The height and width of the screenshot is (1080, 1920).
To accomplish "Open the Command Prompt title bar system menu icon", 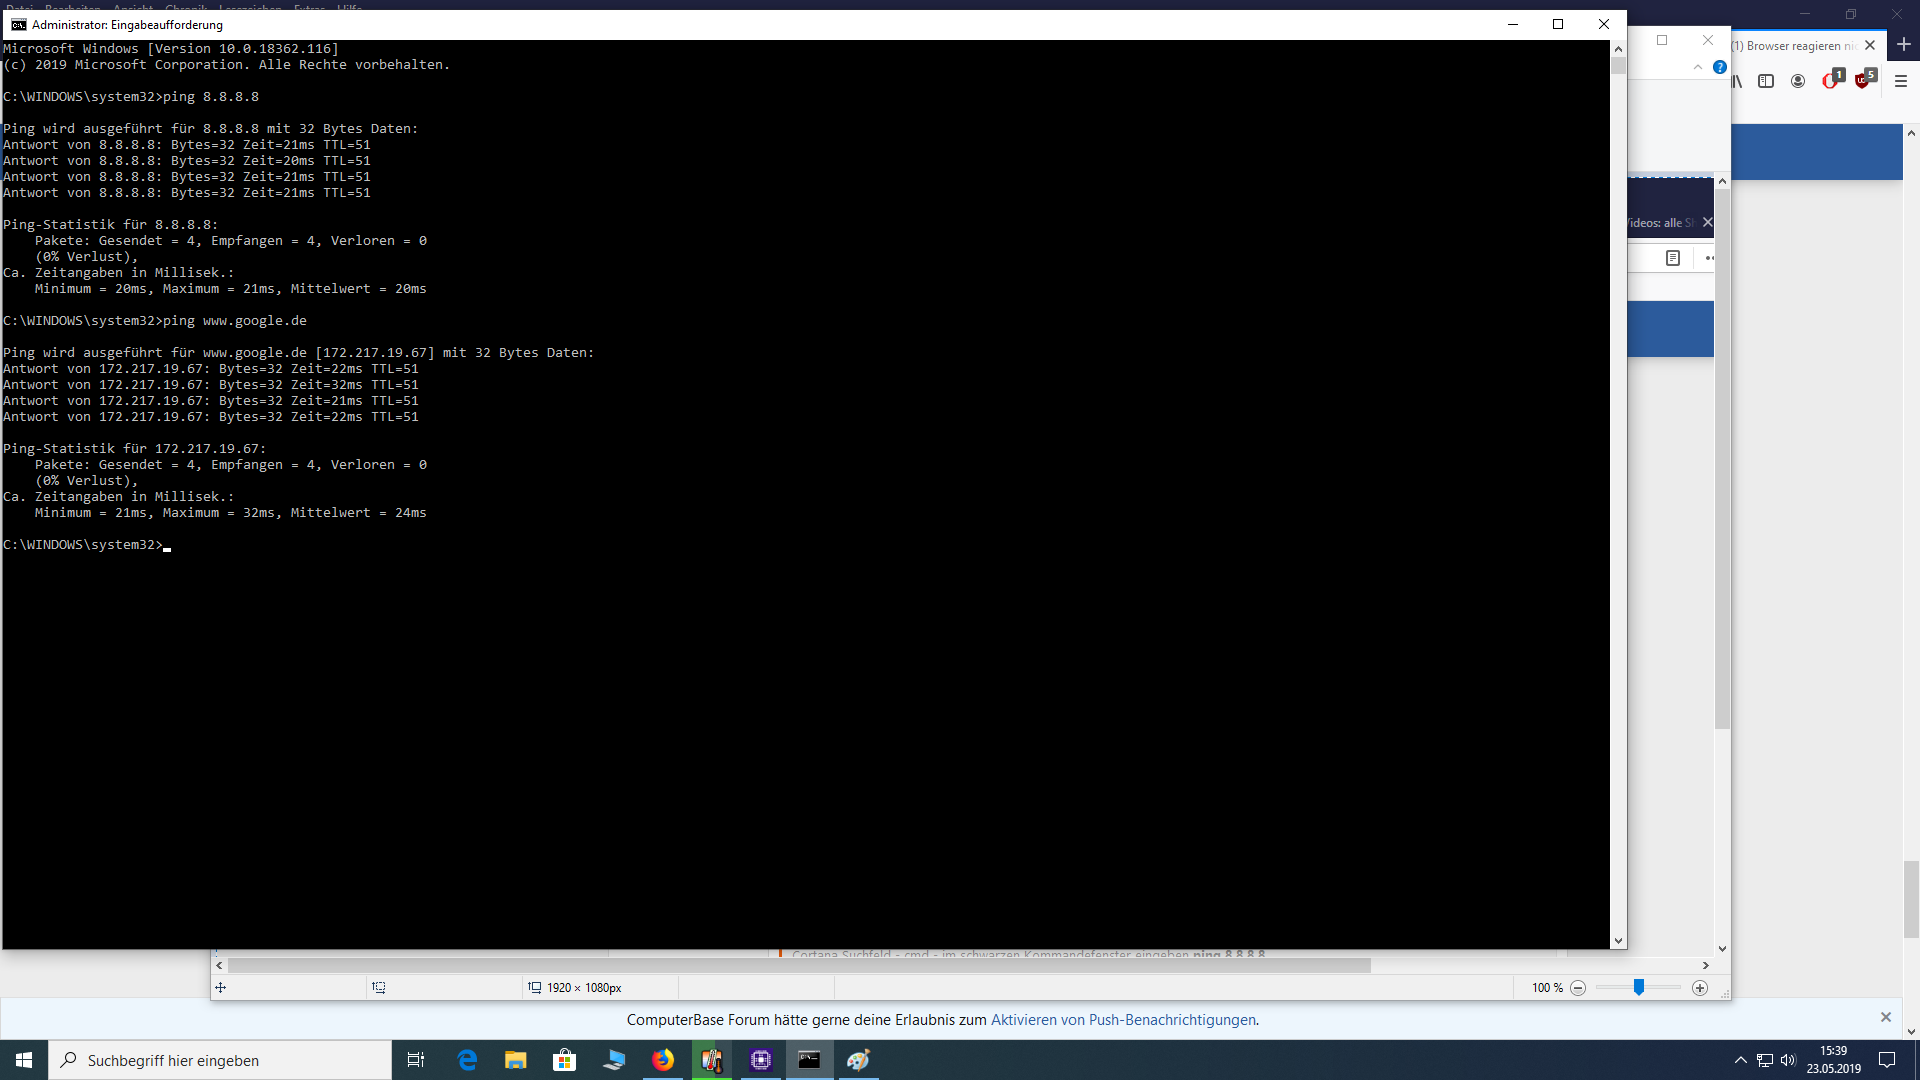I will [x=18, y=24].
